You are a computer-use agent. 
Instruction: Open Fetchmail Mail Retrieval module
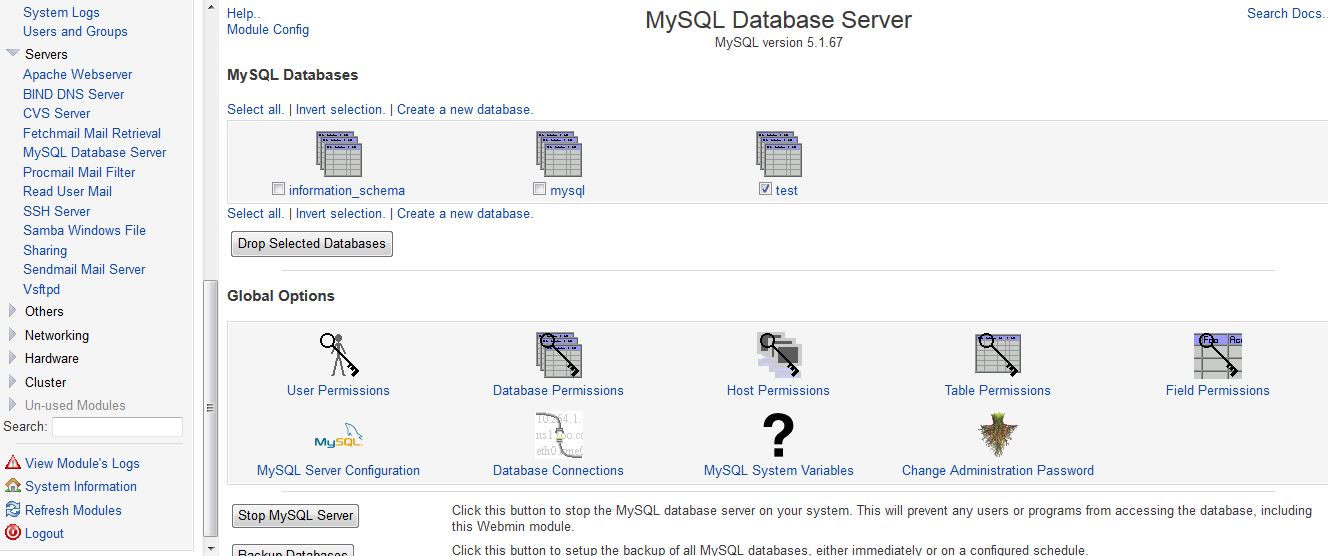[92, 133]
